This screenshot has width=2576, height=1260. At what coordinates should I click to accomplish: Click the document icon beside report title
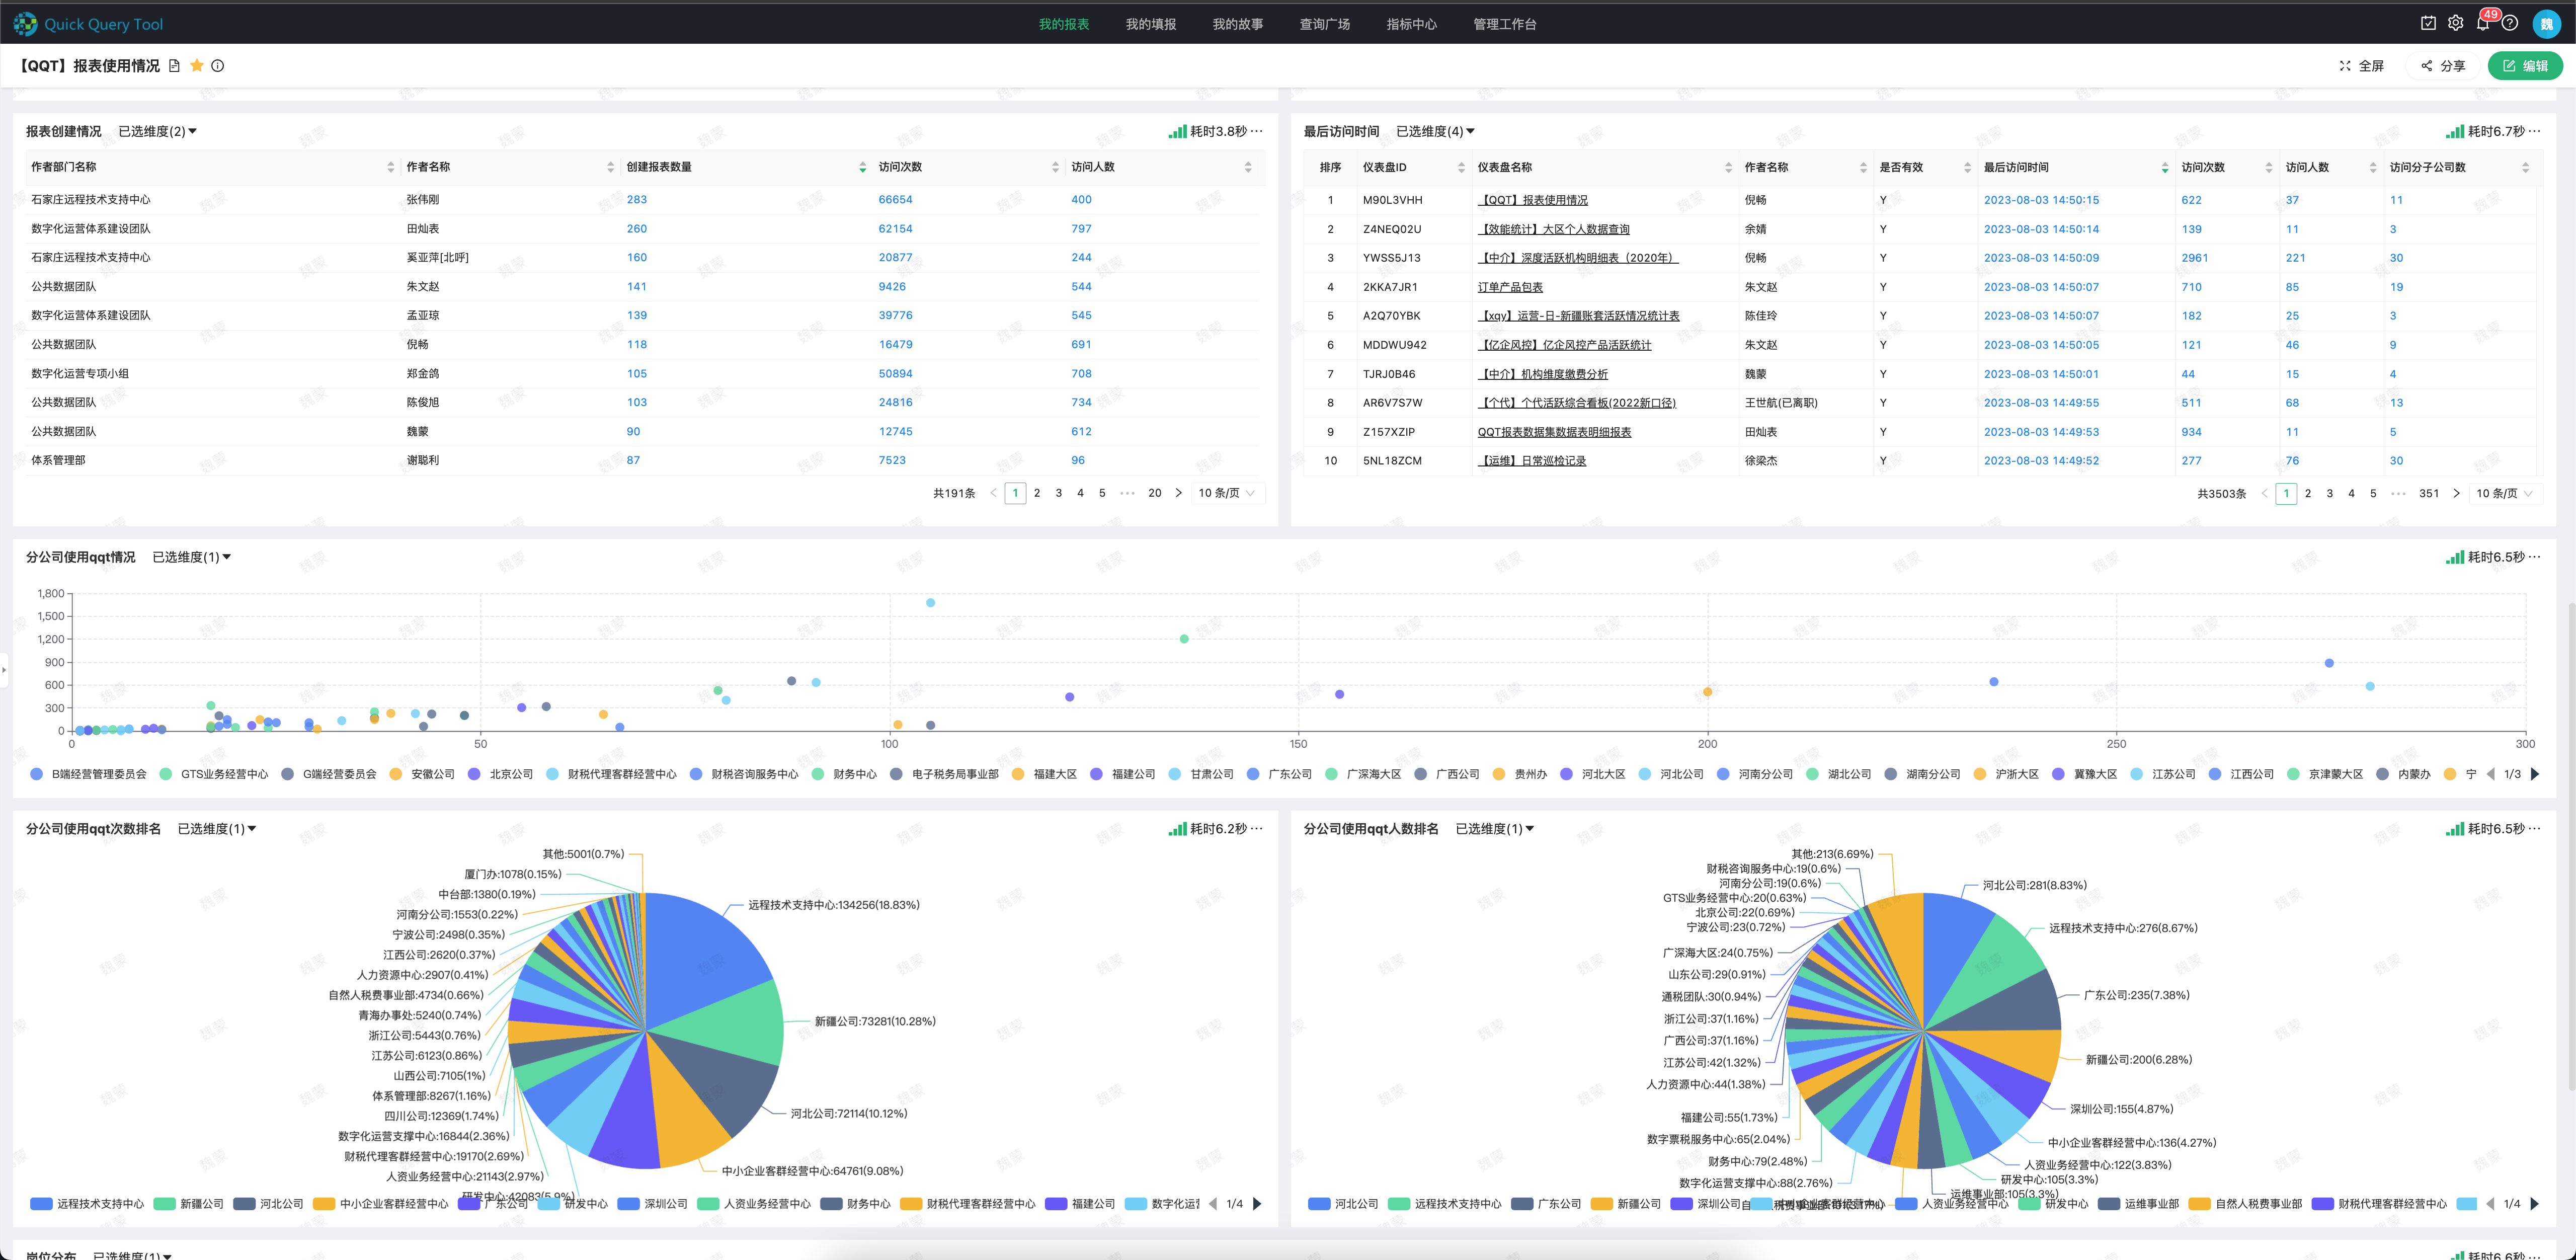[174, 66]
